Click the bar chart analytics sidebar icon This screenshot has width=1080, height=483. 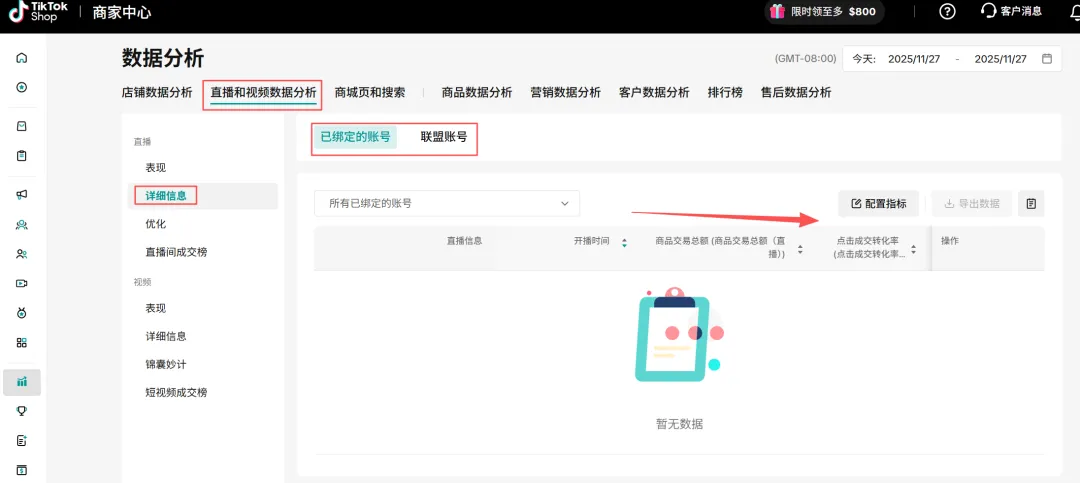pos(22,382)
